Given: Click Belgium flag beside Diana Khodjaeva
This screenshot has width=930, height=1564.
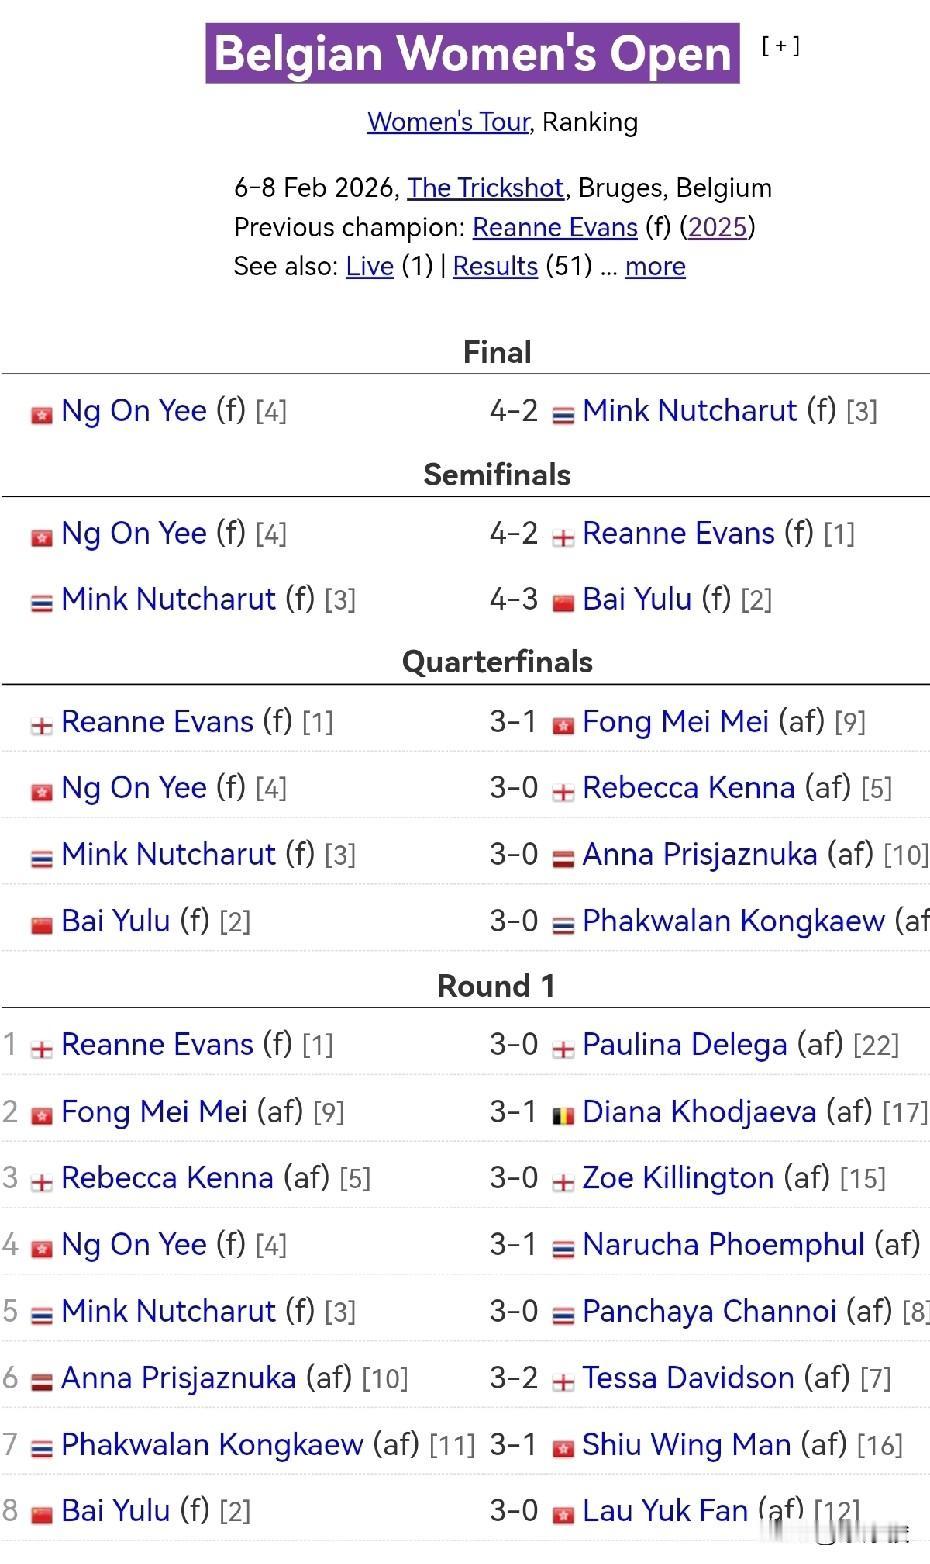Looking at the screenshot, I should point(563,1115).
